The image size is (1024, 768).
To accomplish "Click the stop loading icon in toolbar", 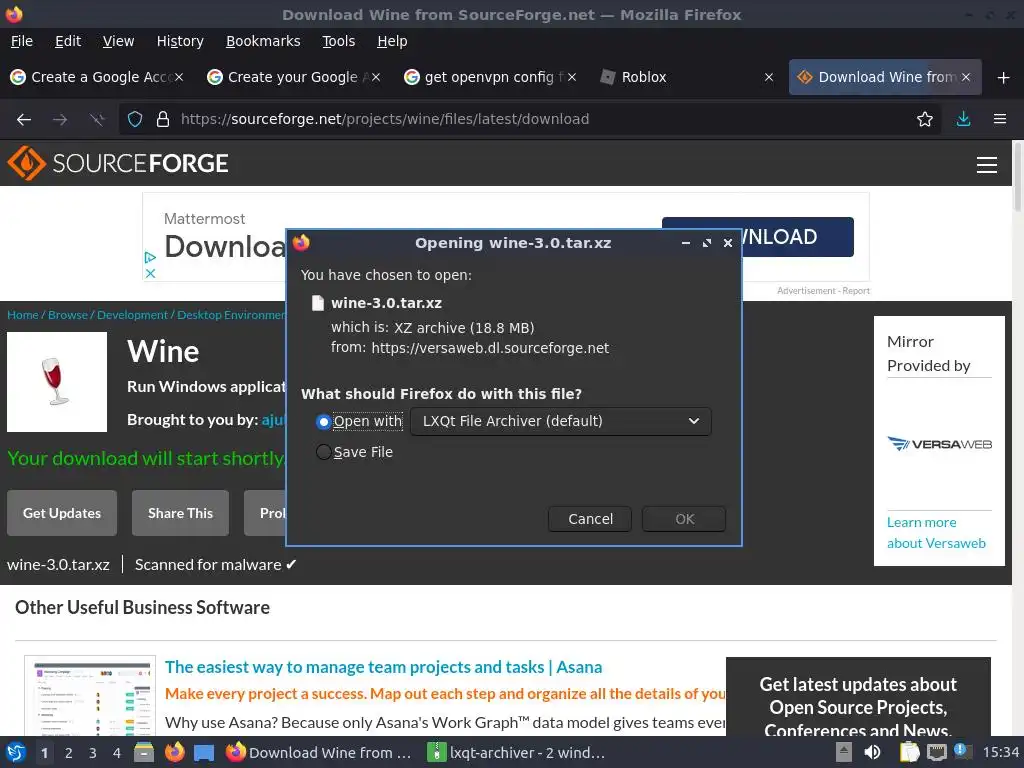I will click(x=97, y=119).
